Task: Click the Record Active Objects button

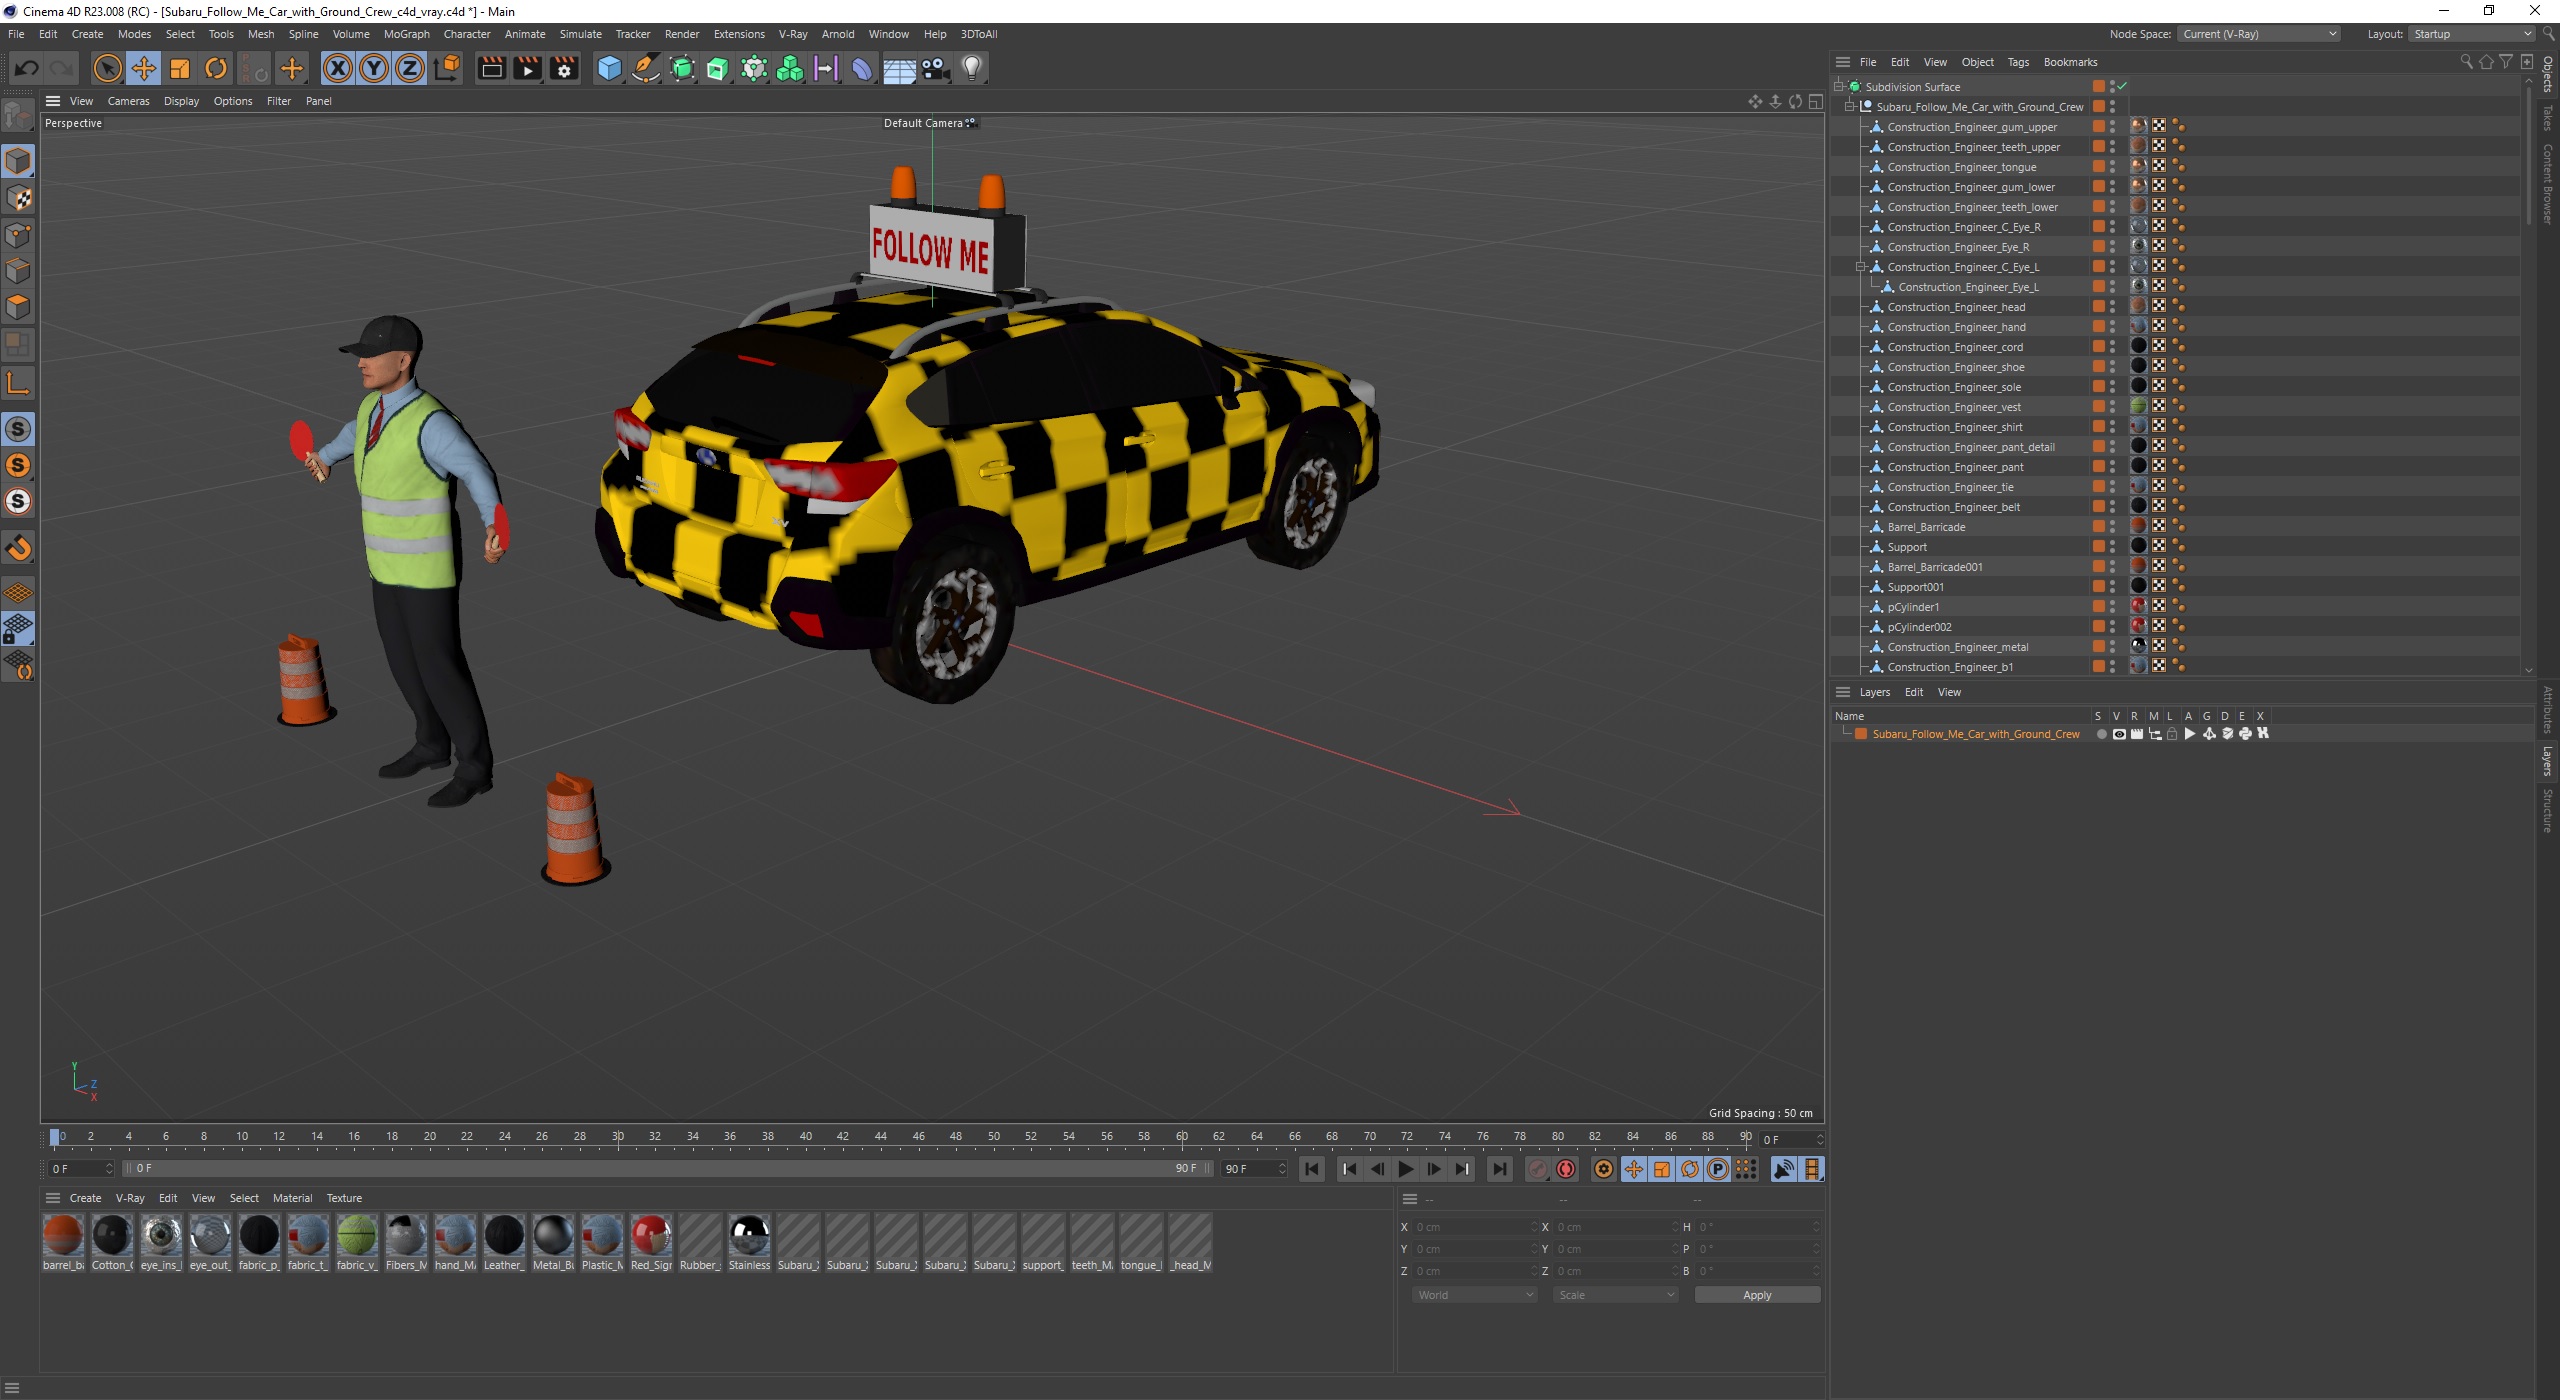Action: 1538,1169
